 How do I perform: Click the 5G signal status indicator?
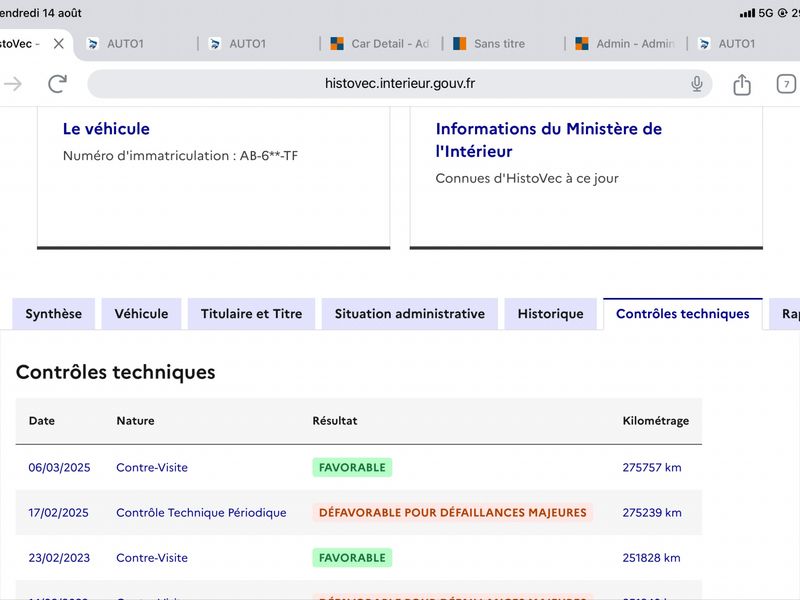pos(757,13)
